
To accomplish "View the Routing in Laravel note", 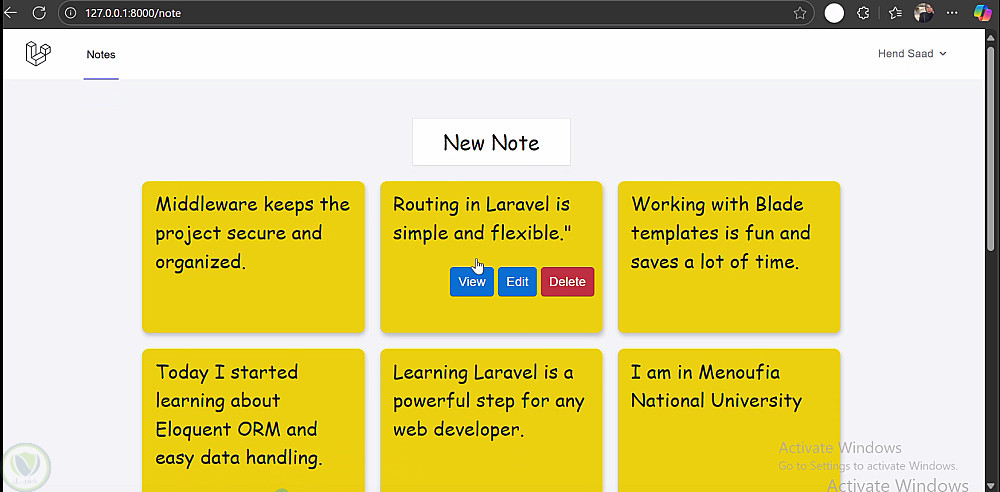I will point(471,282).
